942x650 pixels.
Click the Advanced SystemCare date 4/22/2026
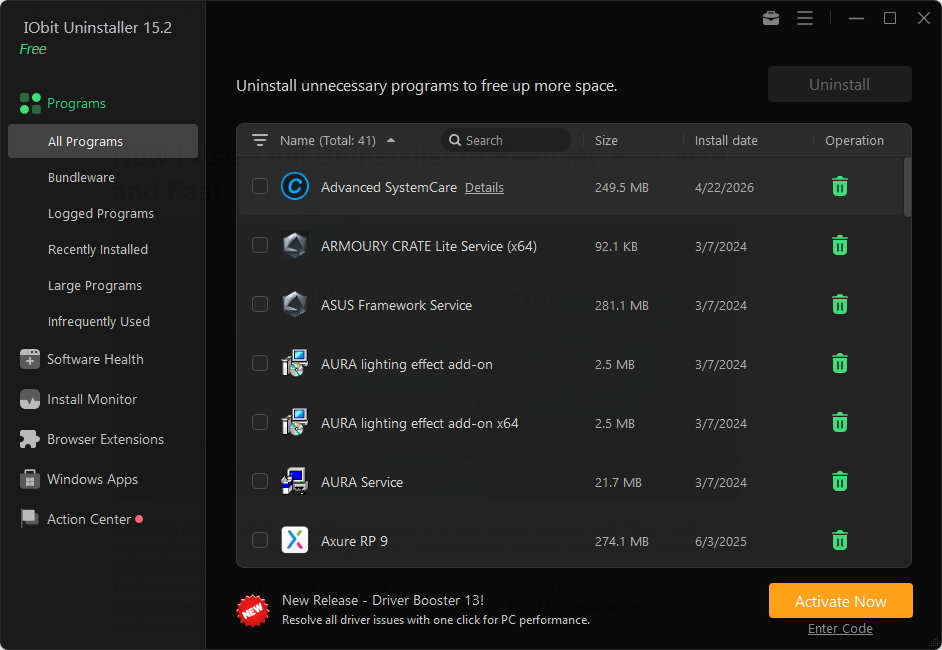(x=725, y=187)
